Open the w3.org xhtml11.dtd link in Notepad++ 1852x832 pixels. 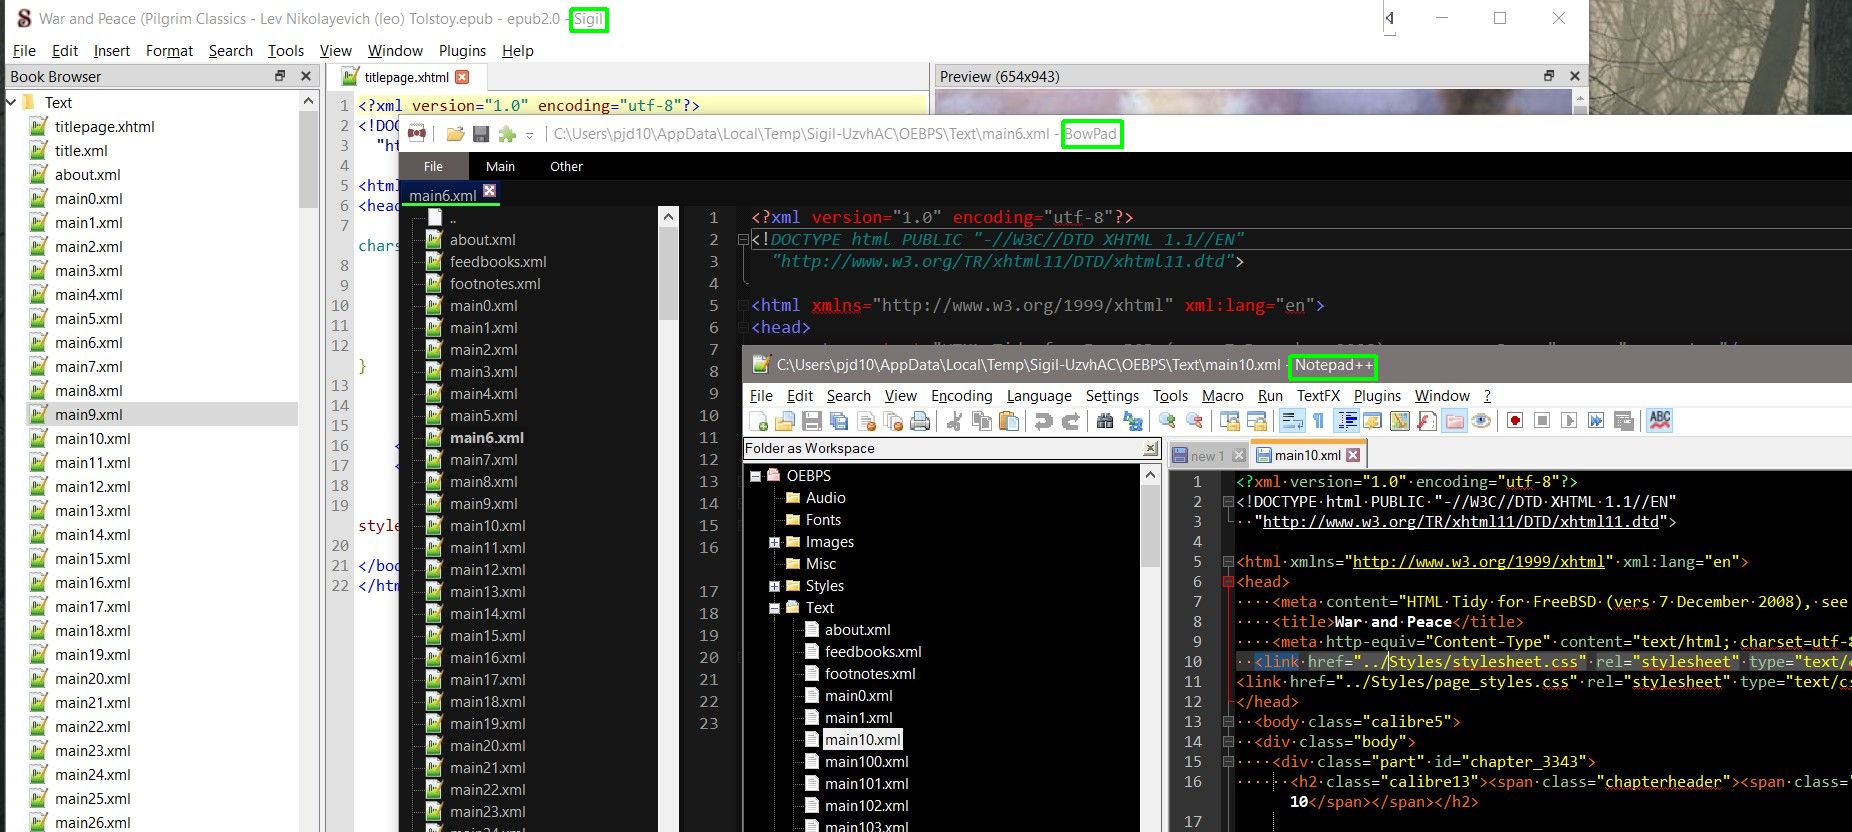pyautogui.click(x=1460, y=522)
